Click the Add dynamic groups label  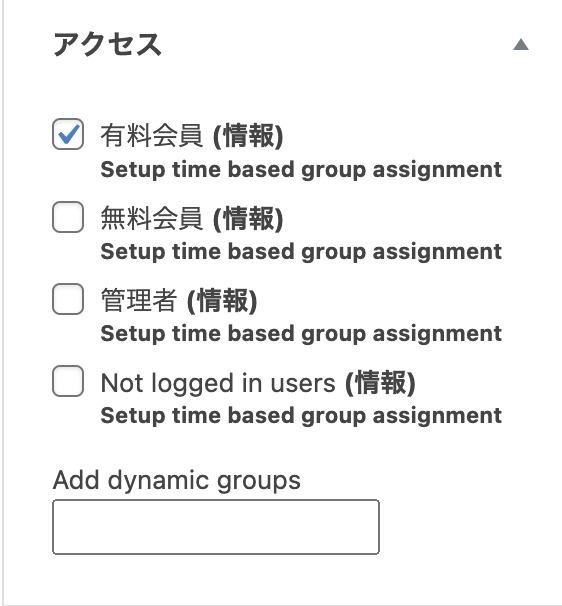point(177,480)
